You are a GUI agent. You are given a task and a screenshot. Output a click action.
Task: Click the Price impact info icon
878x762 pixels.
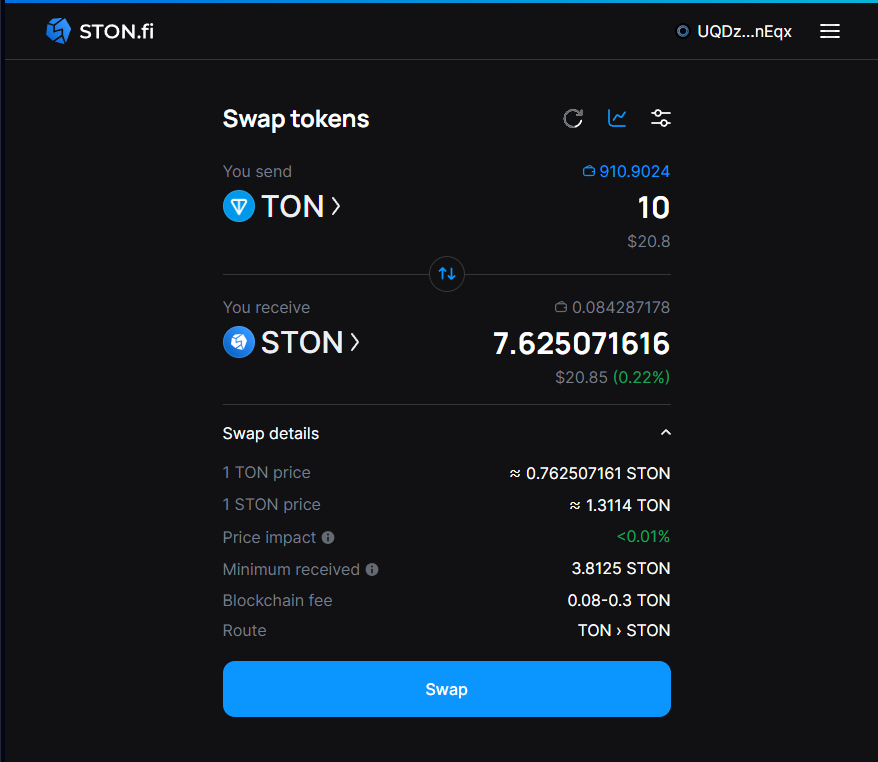tap(328, 538)
